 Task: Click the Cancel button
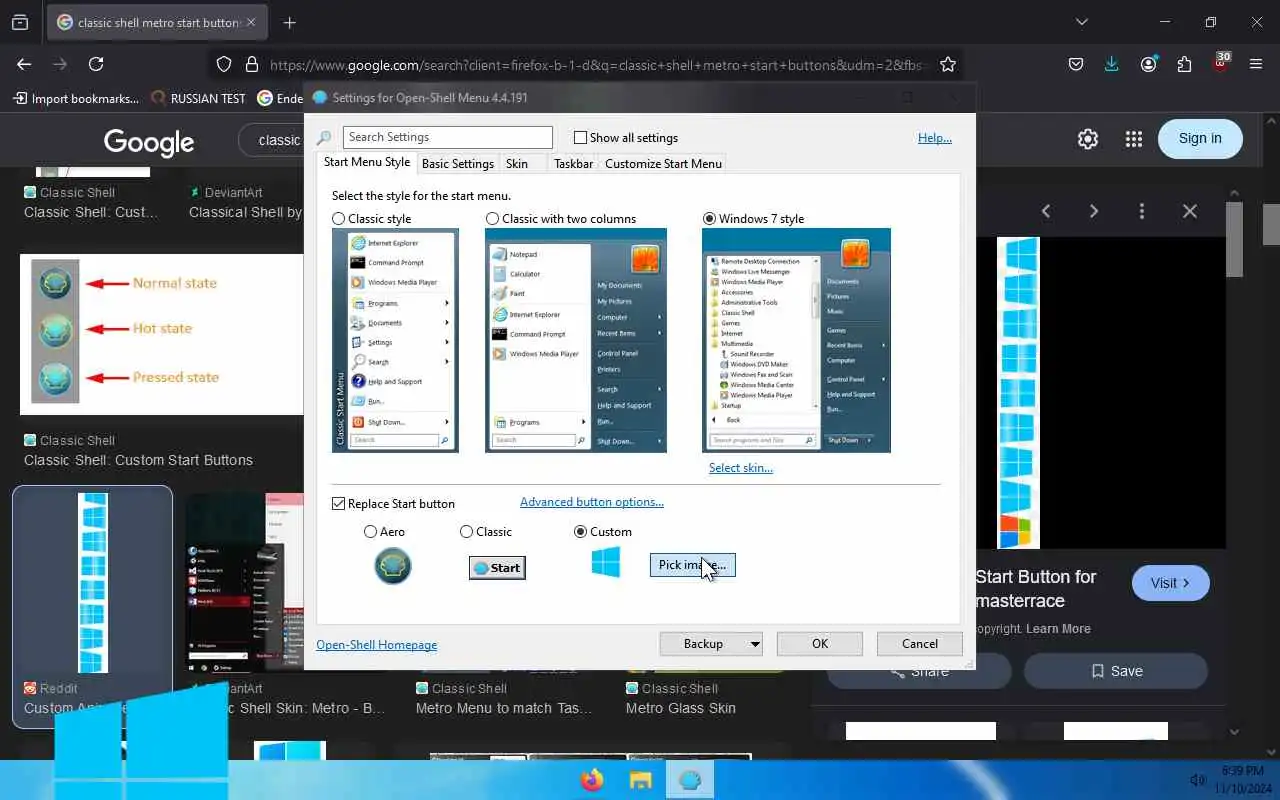920,644
